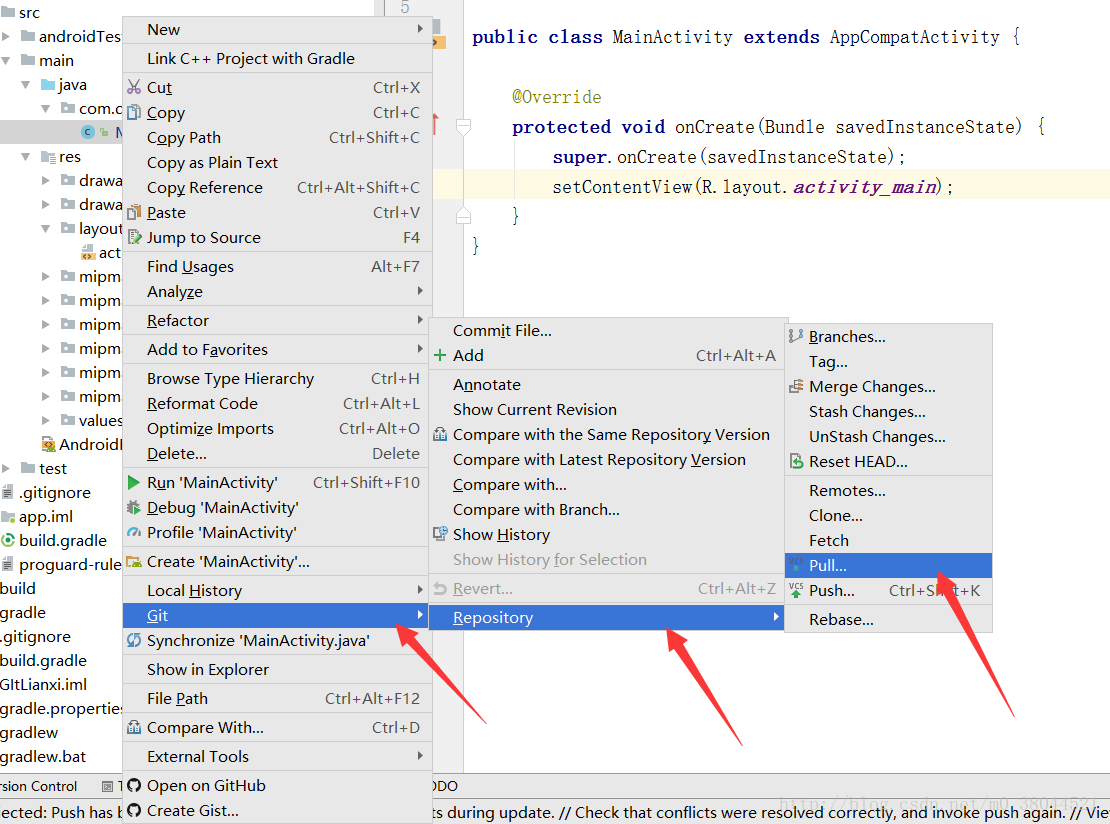The image size is (1110, 824).
Task: Expand the test folder
Action: coord(6,469)
